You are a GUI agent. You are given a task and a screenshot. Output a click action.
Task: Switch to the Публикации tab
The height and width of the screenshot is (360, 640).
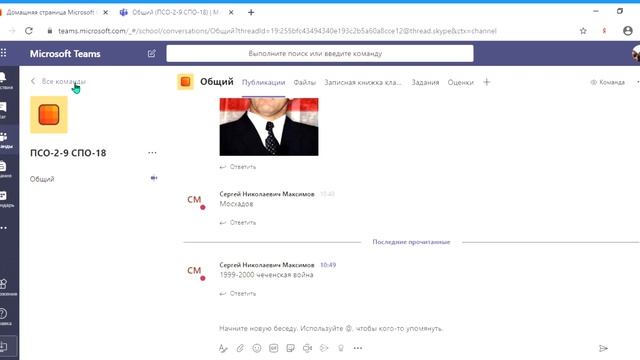[263, 82]
